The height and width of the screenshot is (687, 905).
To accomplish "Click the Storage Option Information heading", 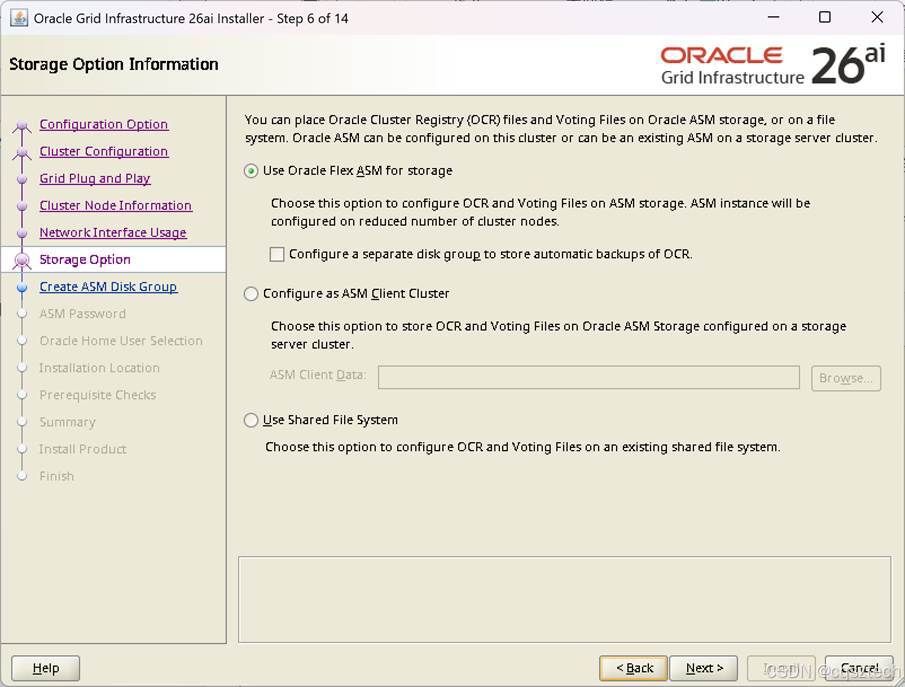I will [x=114, y=64].
